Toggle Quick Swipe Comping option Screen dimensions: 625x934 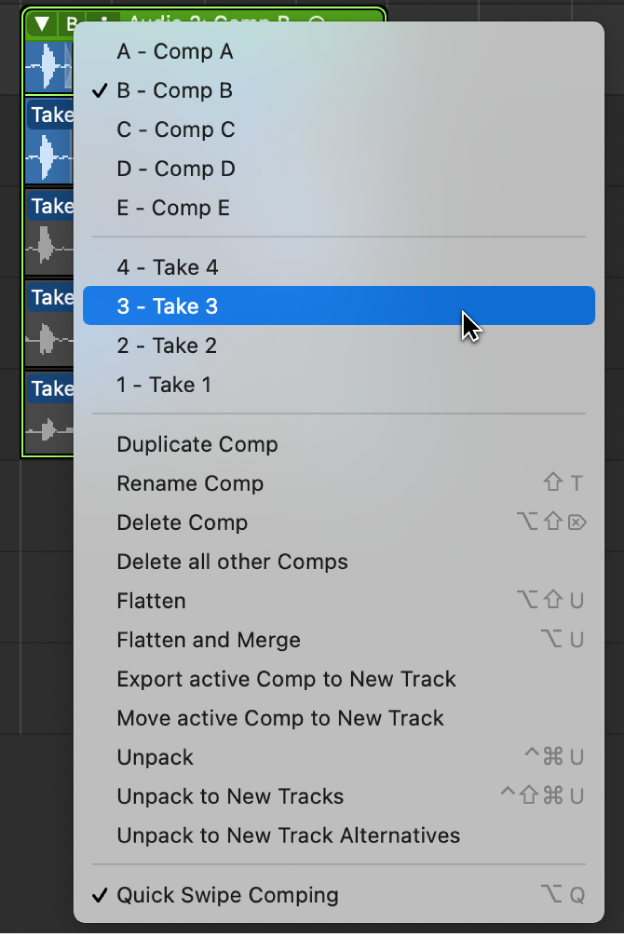tap(227, 895)
